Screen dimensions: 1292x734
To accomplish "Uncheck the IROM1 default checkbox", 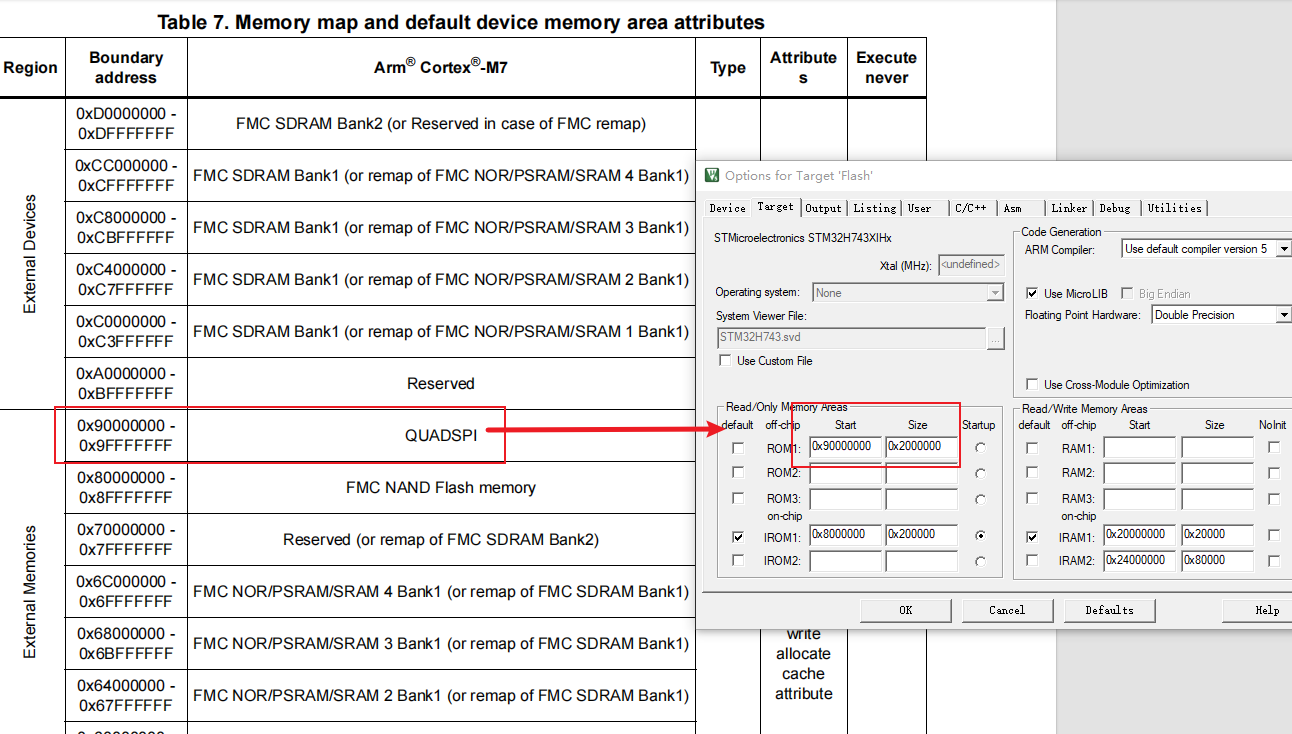I will pos(738,537).
